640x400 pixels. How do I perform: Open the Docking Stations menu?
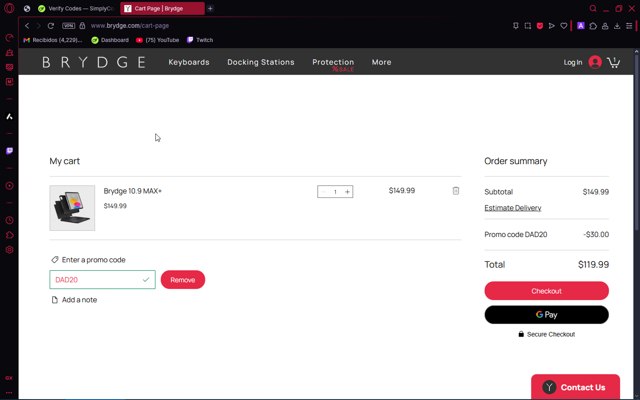261,62
